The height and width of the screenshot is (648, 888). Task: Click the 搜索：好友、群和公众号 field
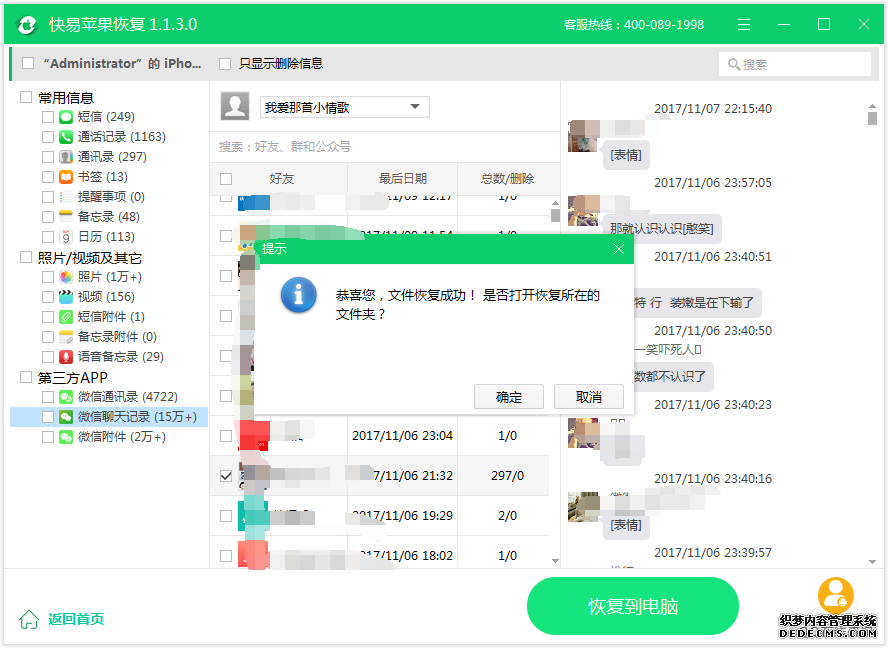[385, 147]
